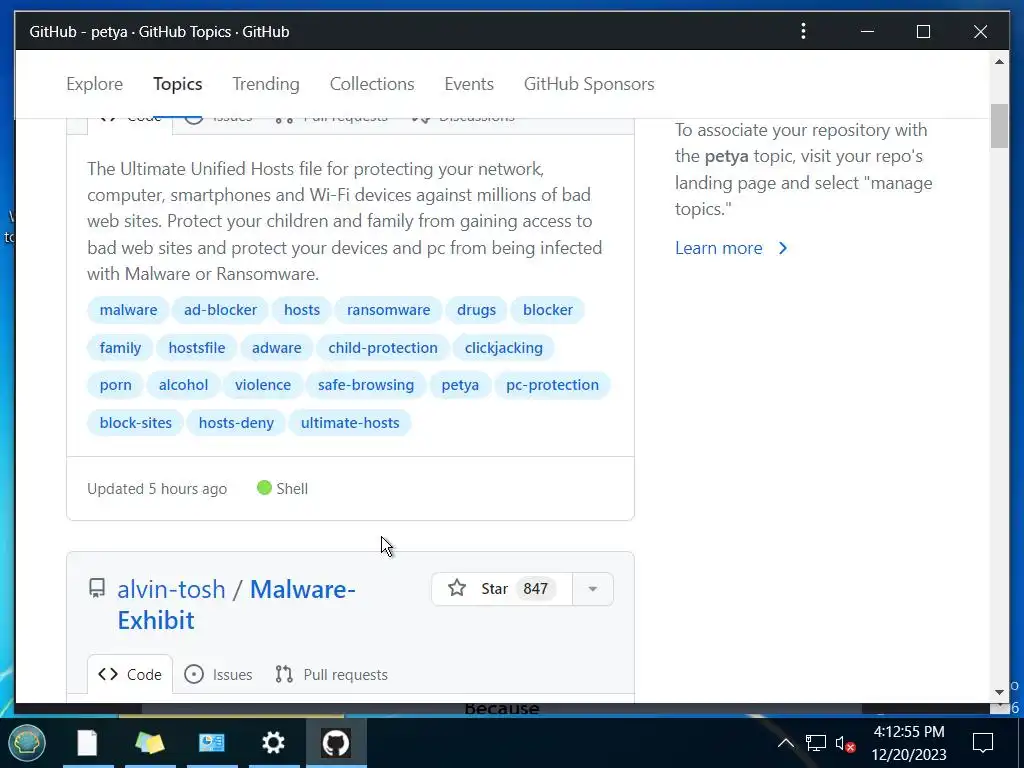Click the Issues circle icon for Malware-Exhibit

194,674
